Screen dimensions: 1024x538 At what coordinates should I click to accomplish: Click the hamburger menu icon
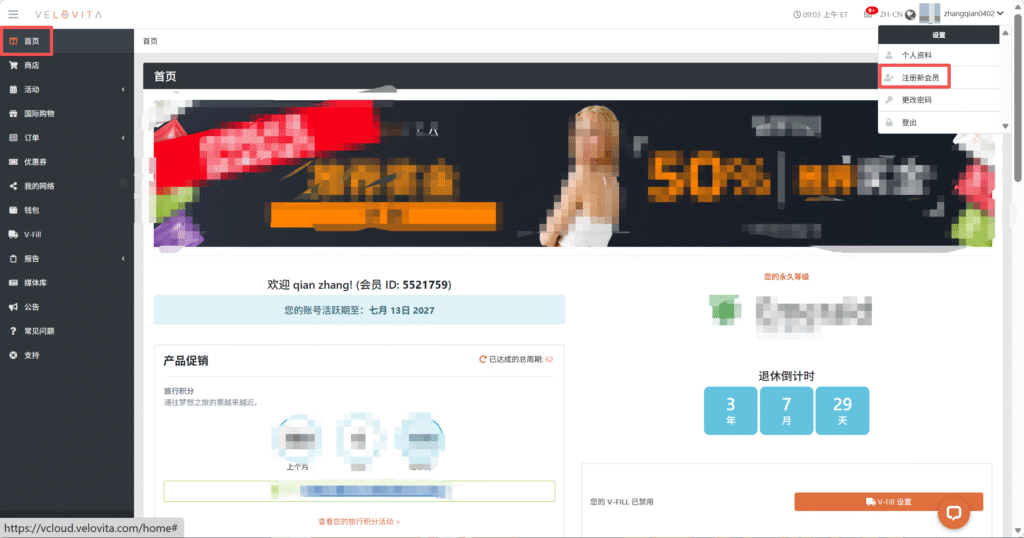pos(13,14)
